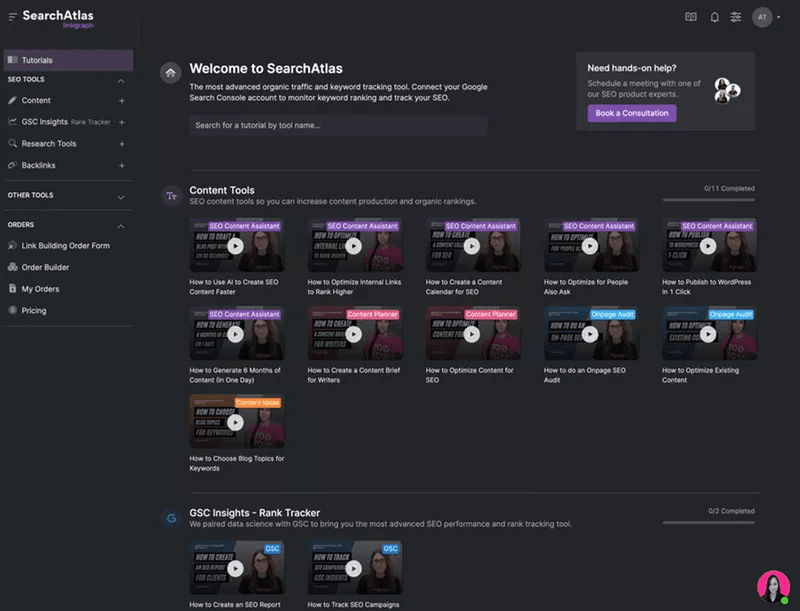Open the AT account dropdown arrow
Screen dimensions: 800x611
(779, 17)
